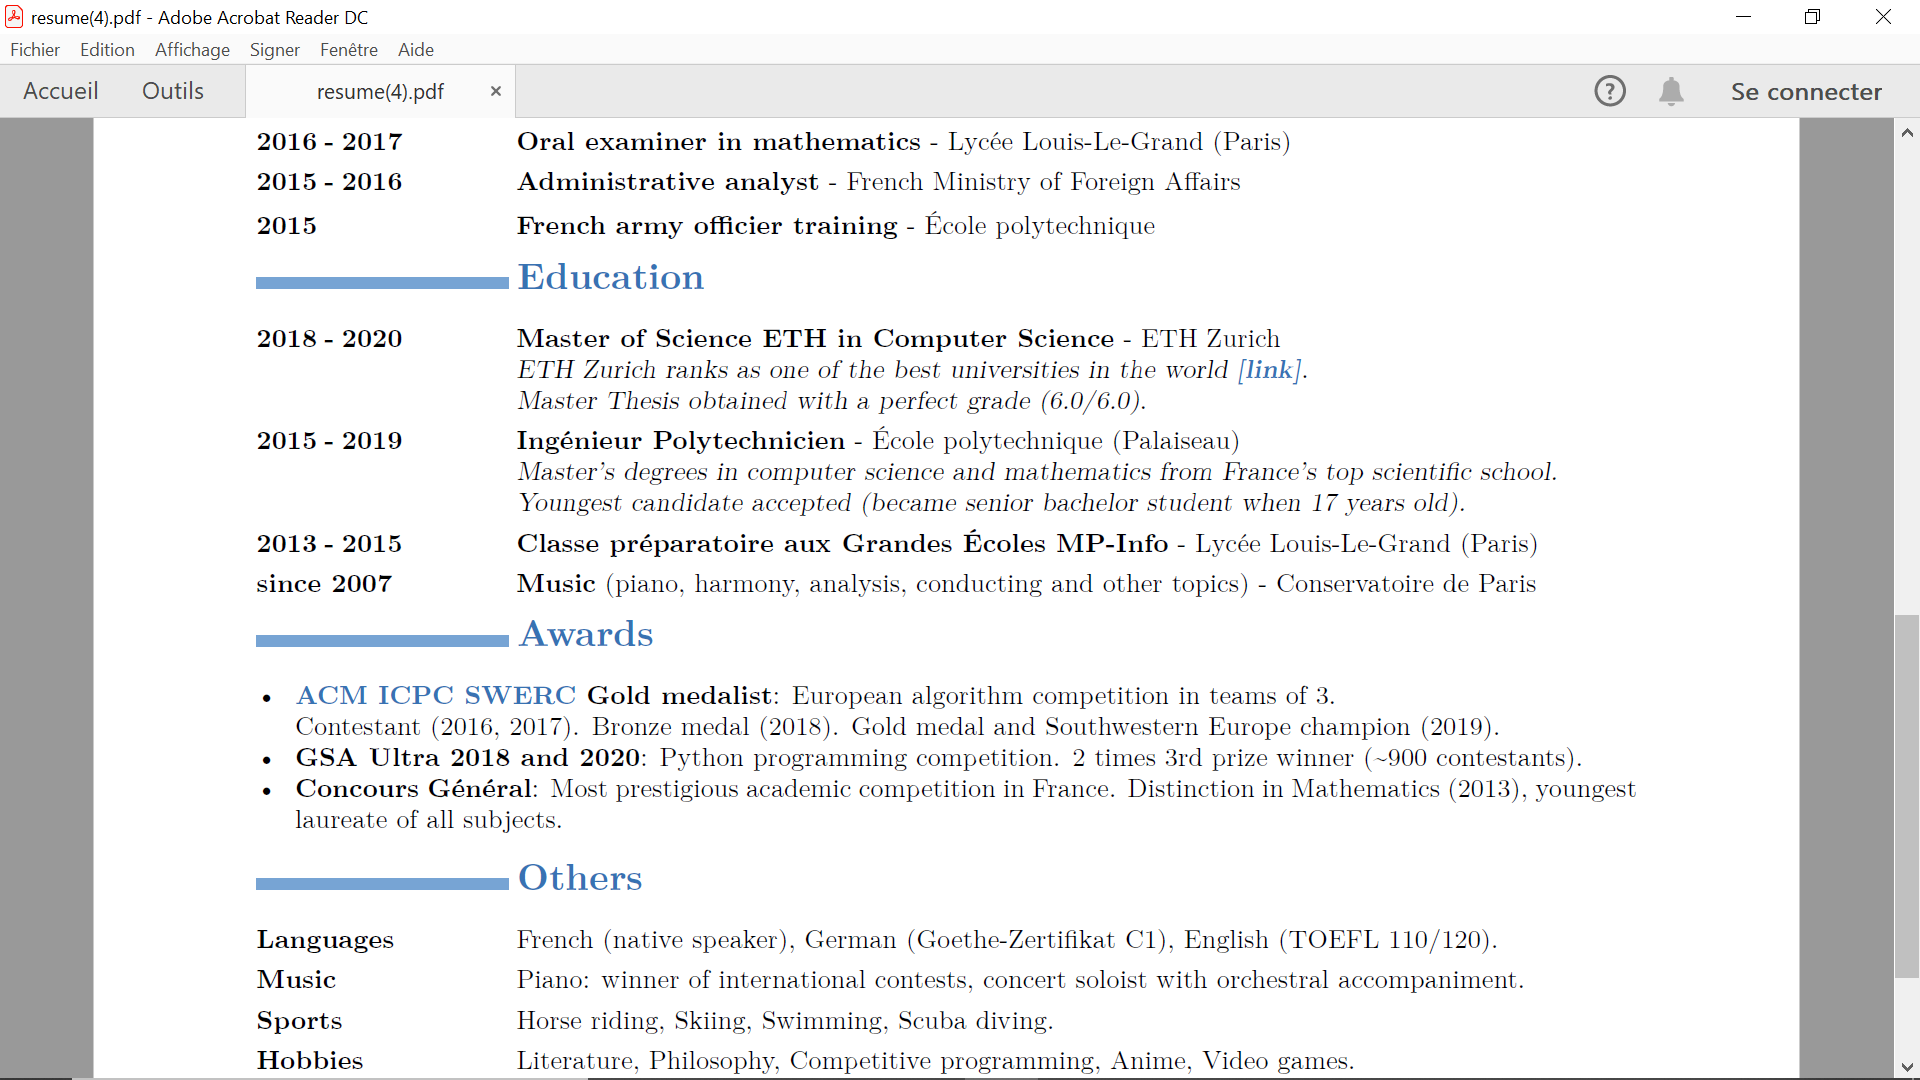
Task: Switch to the Outils tab
Action: (x=173, y=91)
